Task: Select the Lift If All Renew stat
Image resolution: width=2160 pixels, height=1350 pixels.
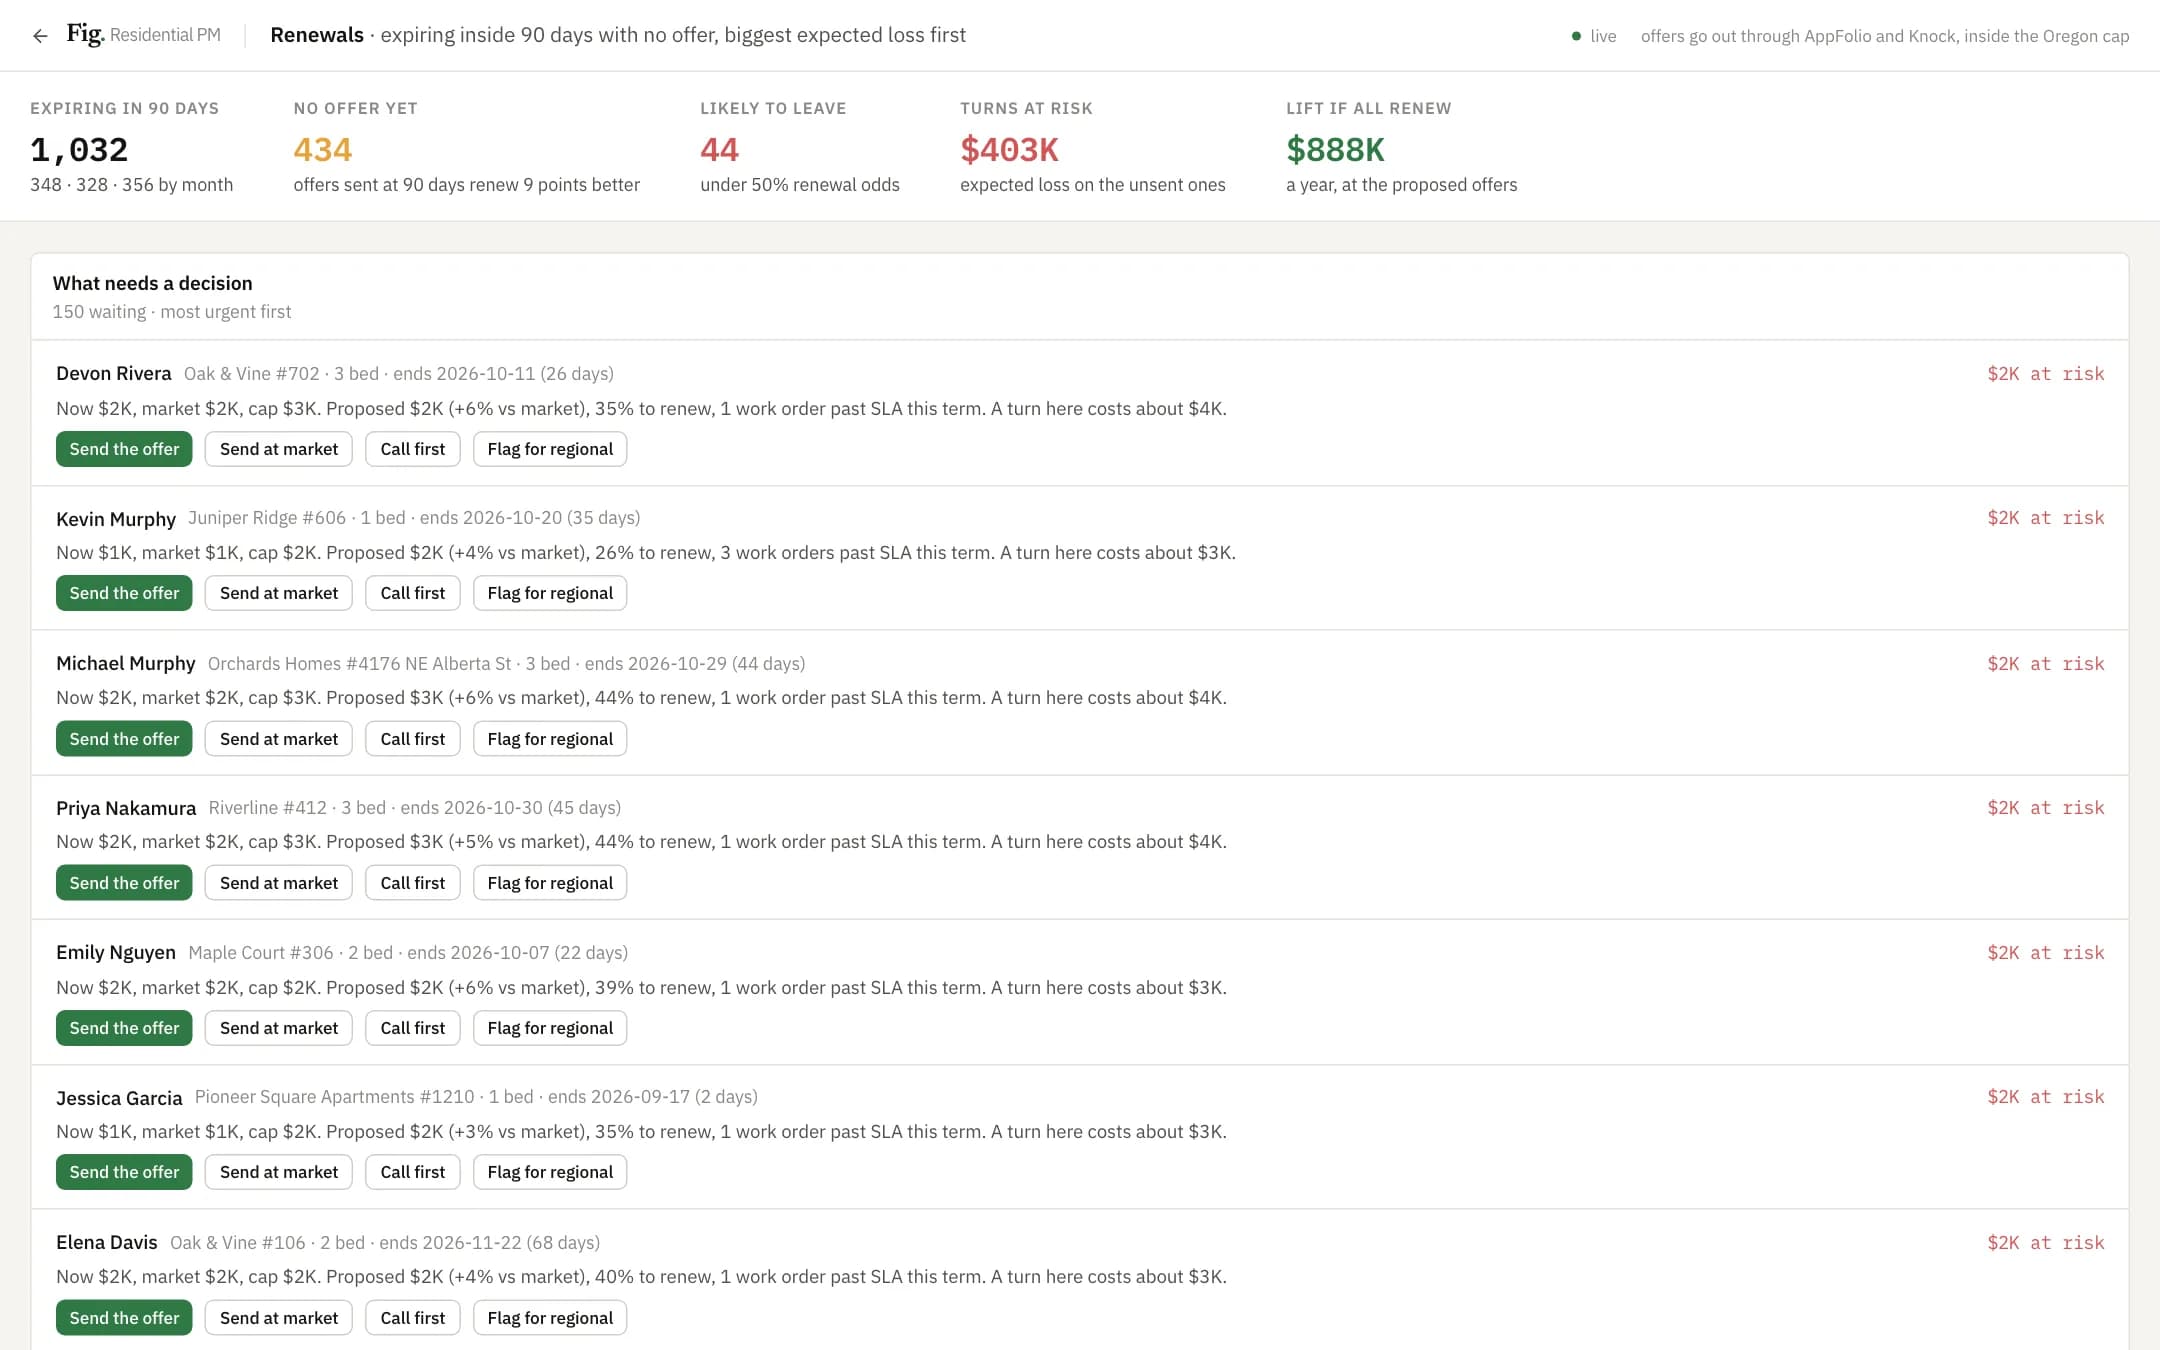Action: 1402,147
